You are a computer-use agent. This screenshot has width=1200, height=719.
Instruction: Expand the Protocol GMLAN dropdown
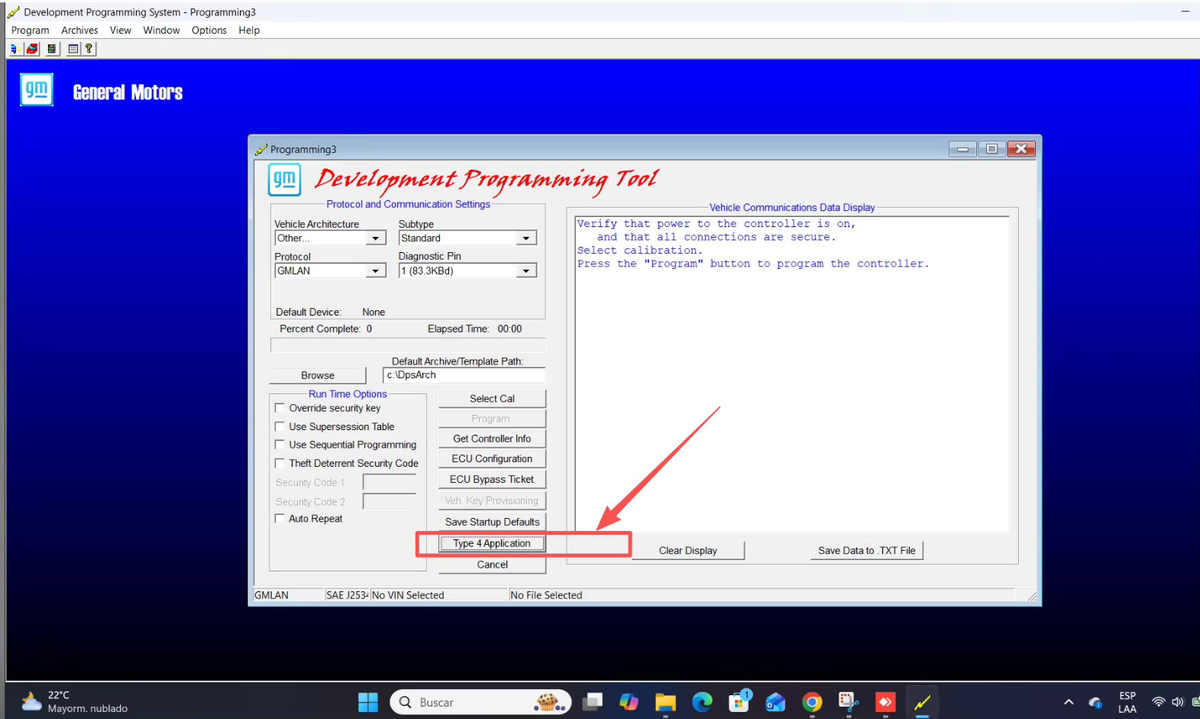click(375, 271)
